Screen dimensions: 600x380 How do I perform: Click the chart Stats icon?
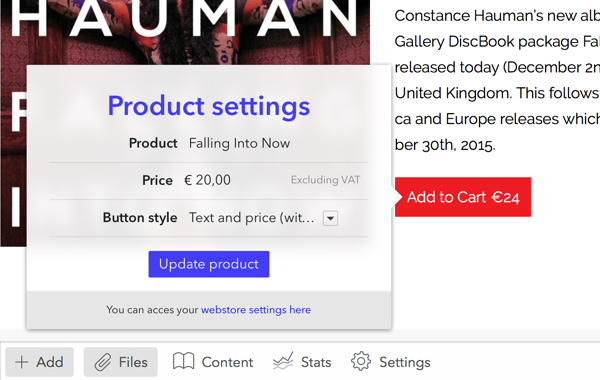click(283, 361)
